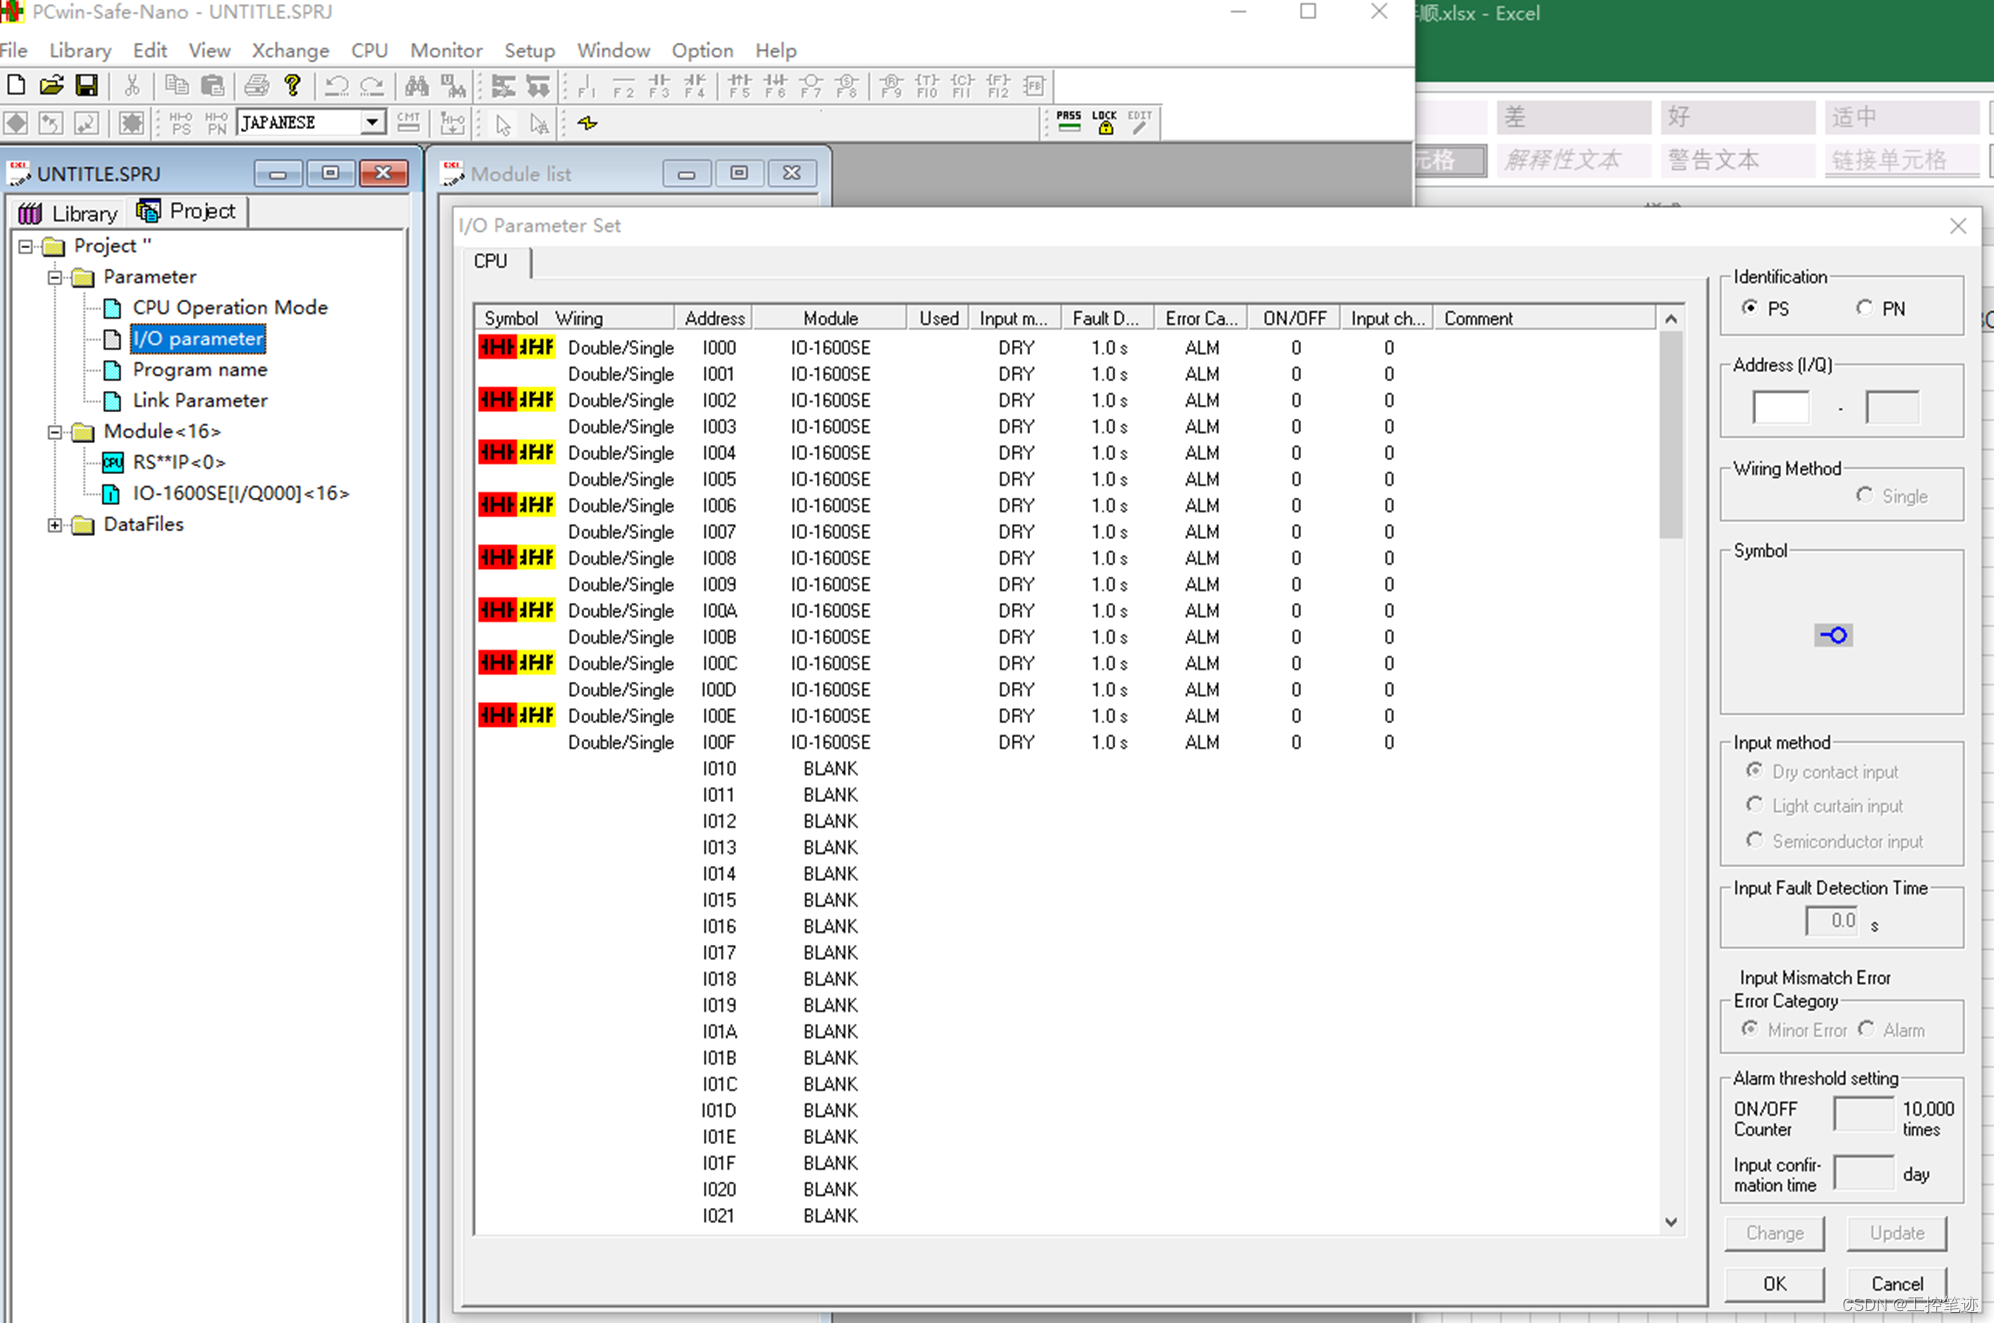The height and width of the screenshot is (1323, 1994).
Task: Click the binoculars Find icon
Action: [417, 86]
